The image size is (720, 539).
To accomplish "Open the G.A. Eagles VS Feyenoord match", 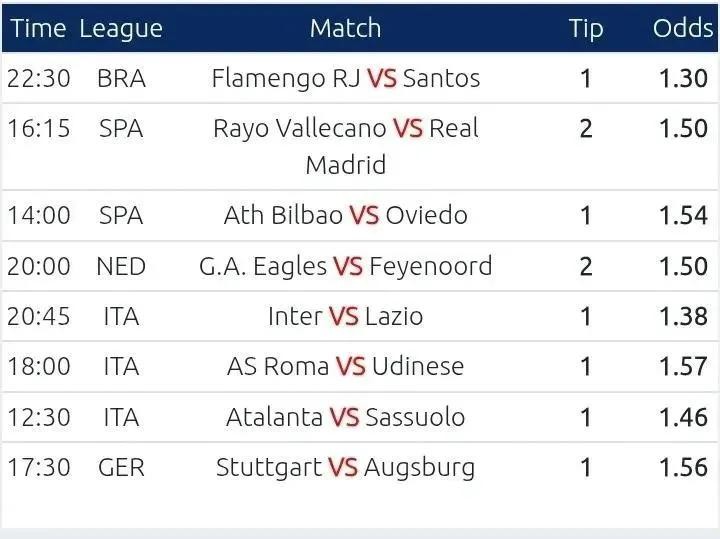I will pos(345,266).
